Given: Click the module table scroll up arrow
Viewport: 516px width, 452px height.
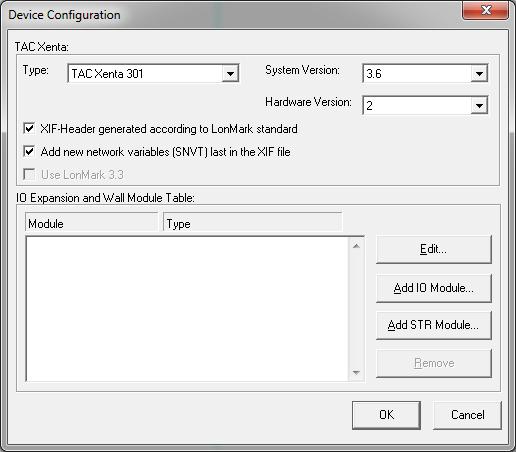Looking at the screenshot, I should (x=356, y=246).
